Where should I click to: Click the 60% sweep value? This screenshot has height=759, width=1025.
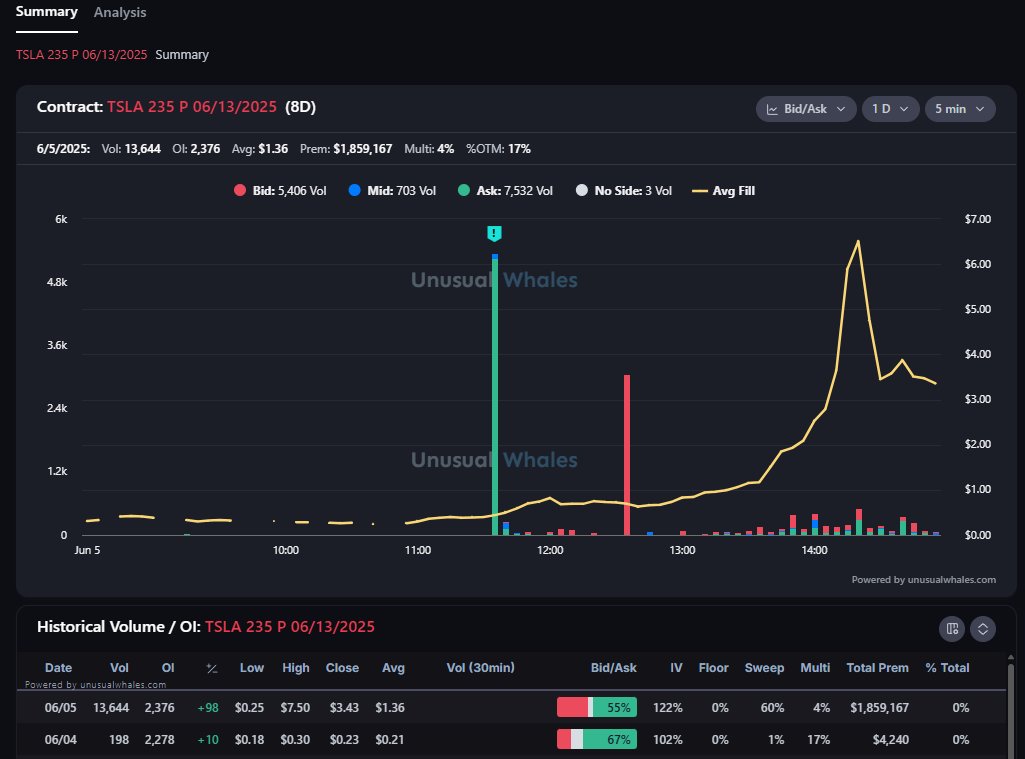772,707
